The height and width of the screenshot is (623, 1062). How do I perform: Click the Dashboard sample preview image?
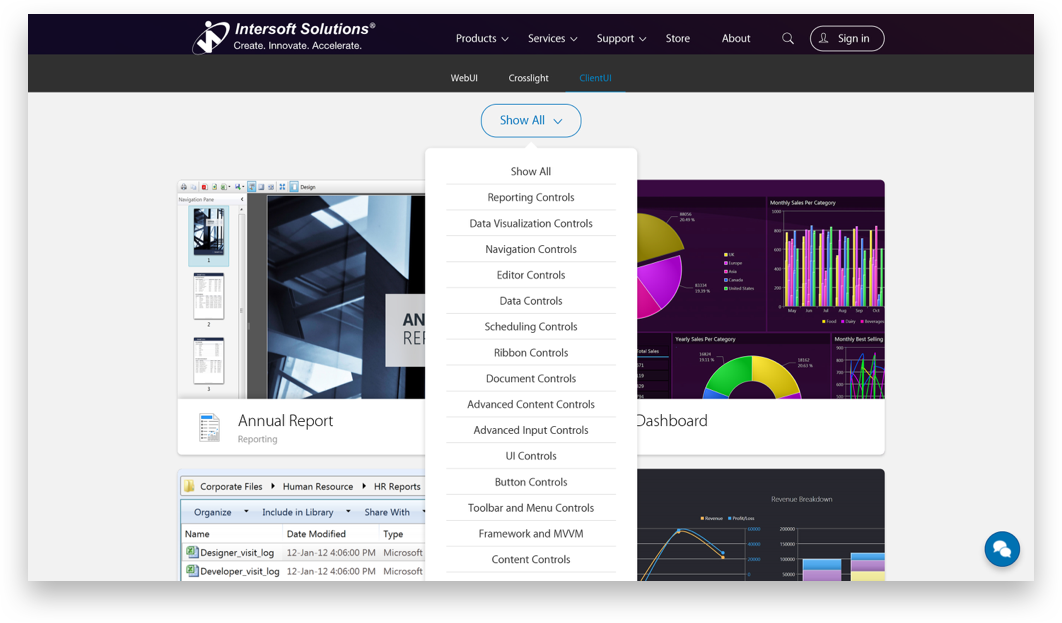pos(761,289)
